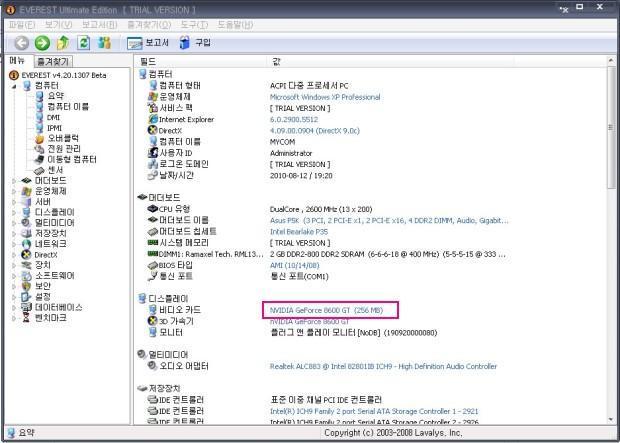620x443 pixels.
Task: Open the Internet Explorer 6.0.2900.5512 link
Action: 294,119
